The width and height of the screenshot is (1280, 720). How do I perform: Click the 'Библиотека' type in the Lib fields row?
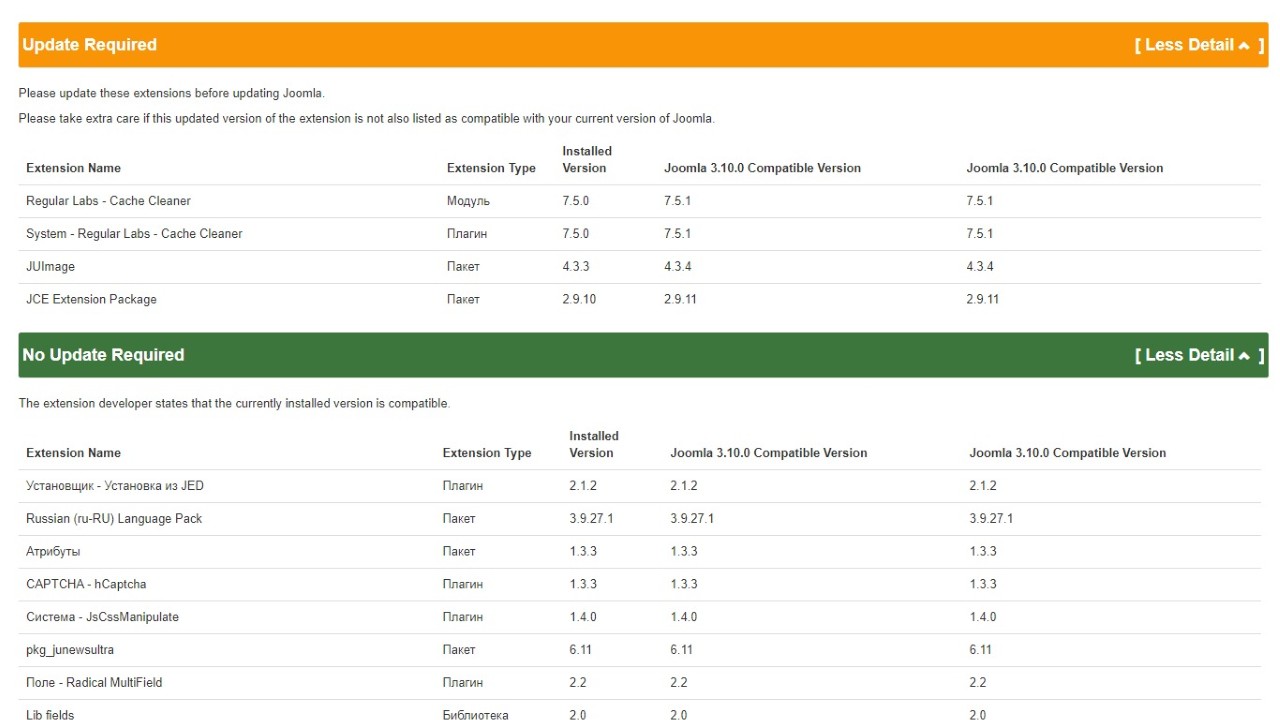(x=475, y=715)
